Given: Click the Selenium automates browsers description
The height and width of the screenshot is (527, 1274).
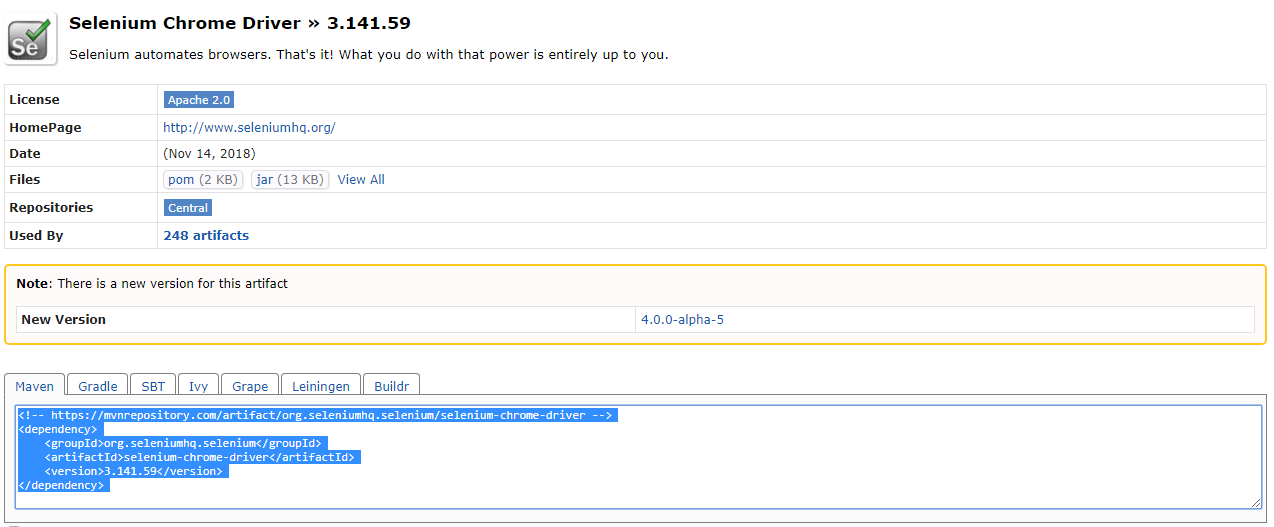Looking at the screenshot, I should click(369, 54).
